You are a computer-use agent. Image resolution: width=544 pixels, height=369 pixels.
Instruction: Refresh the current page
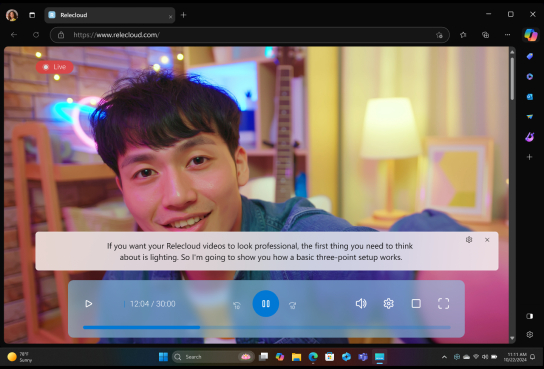pyautogui.click(x=36, y=35)
